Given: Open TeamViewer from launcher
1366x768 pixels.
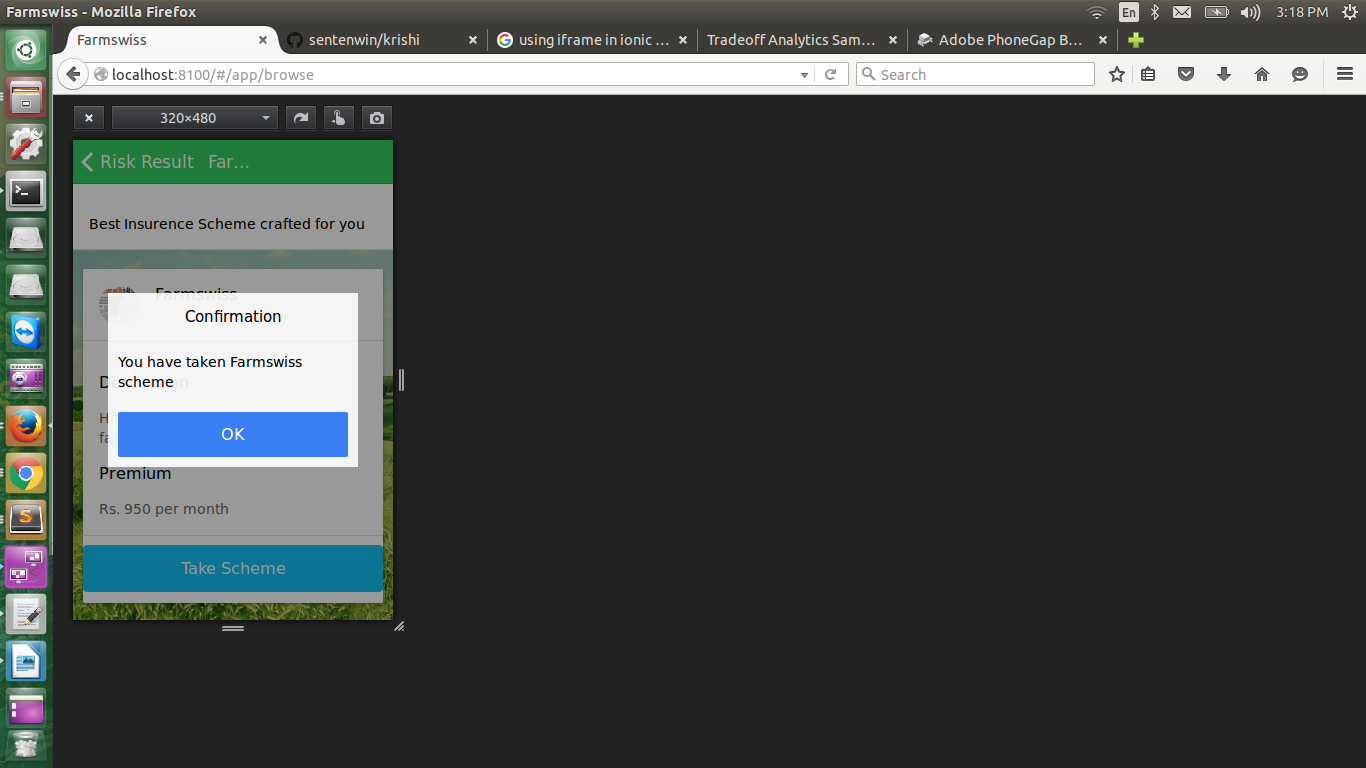Looking at the screenshot, I should [x=26, y=332].
